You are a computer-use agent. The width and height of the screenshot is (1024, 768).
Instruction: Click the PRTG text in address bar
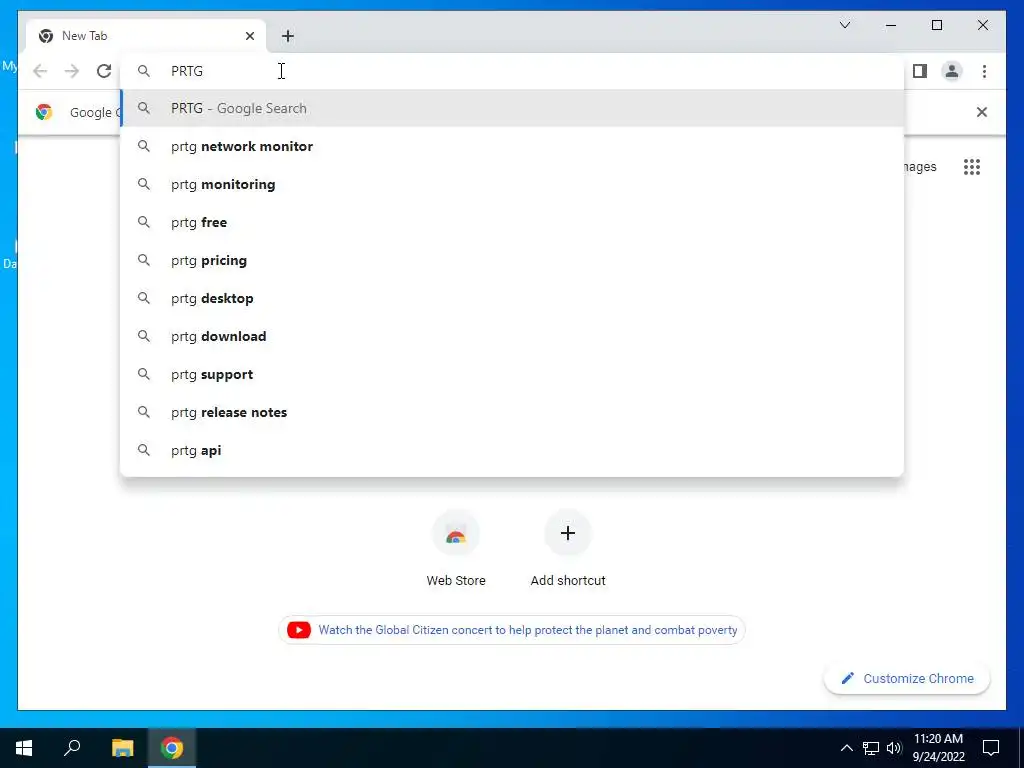(187, 71)
